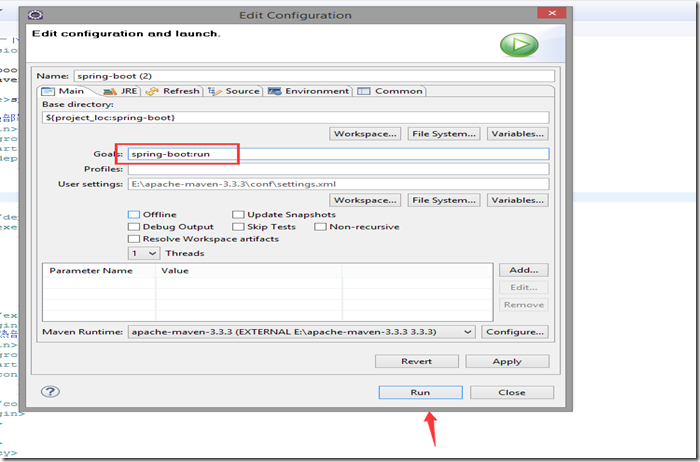Viewport: 700px width, 462px height.
Task: Enable Resolve Workspace artifacts checkbox
Action: click(134, 239)
